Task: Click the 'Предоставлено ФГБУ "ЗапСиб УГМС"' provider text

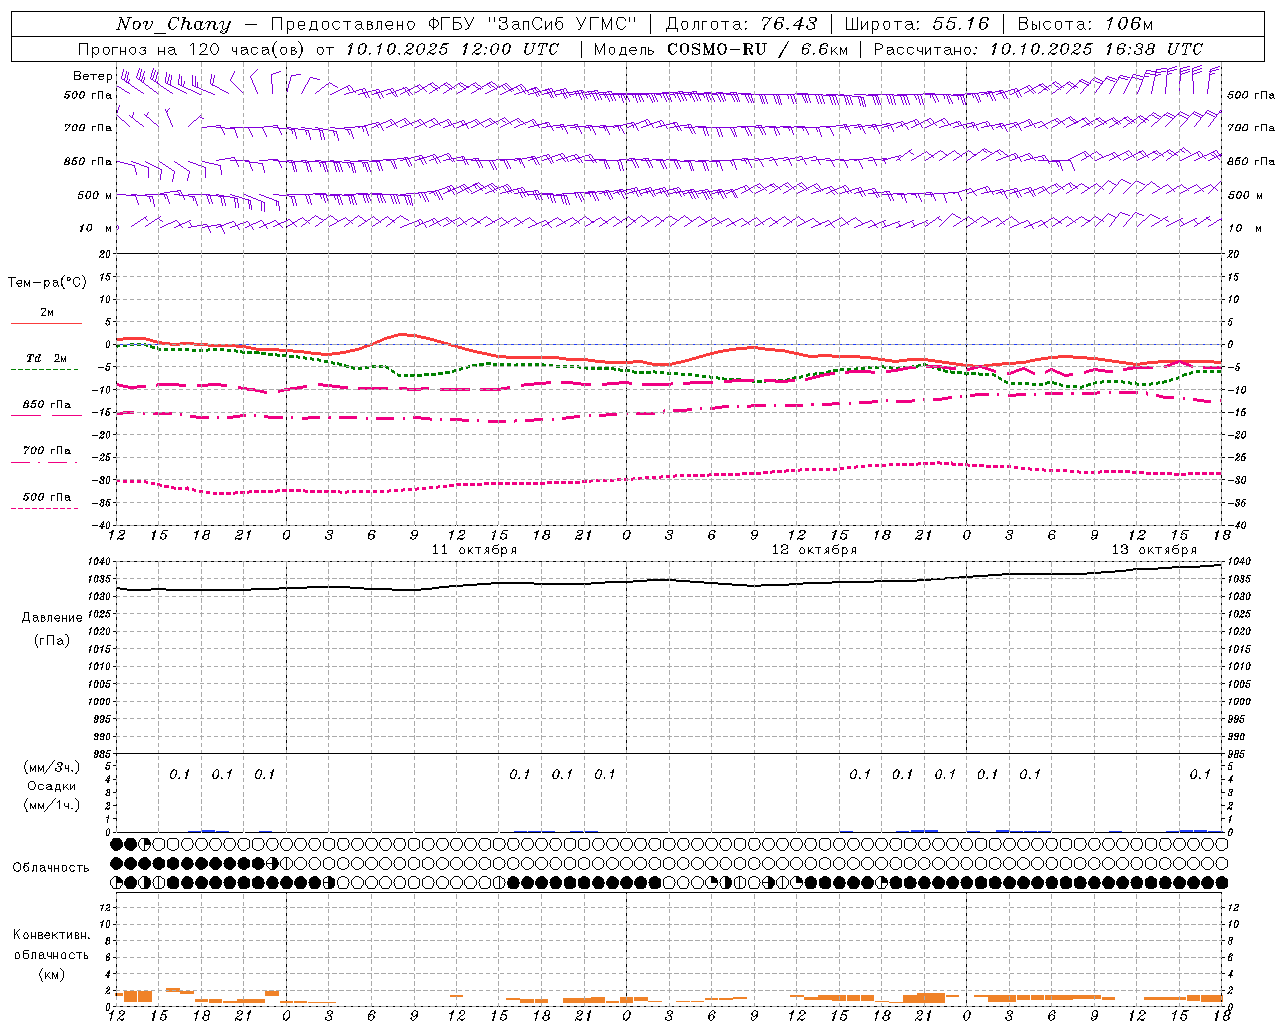Action: 454,24
